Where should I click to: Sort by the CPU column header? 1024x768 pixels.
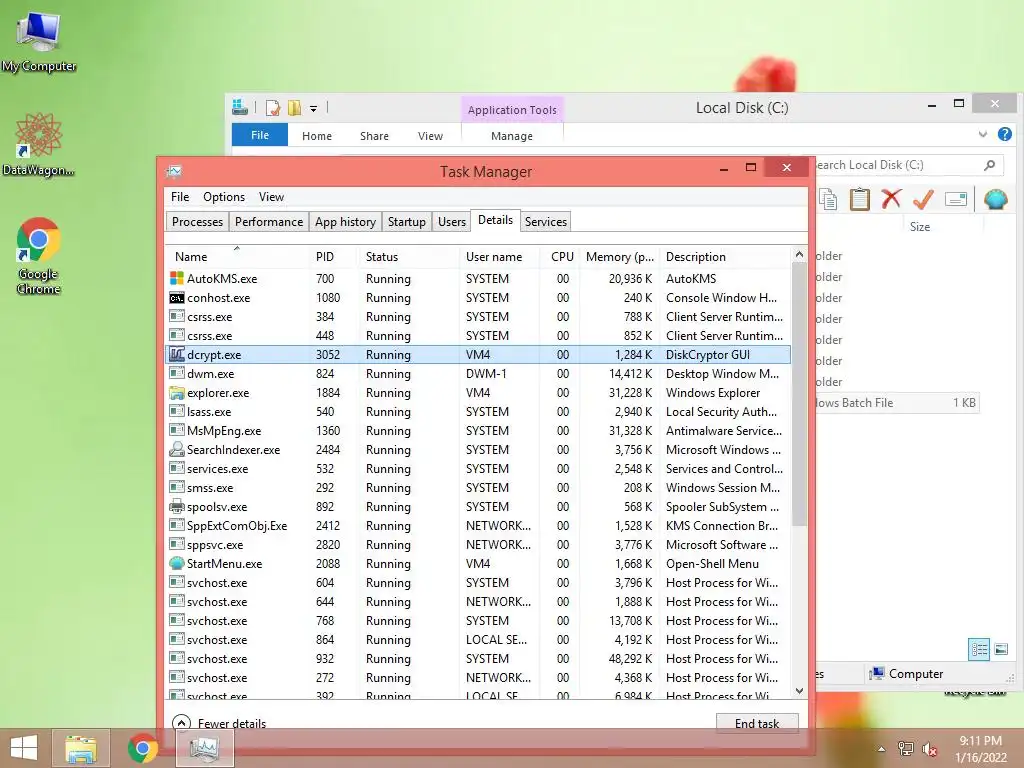click(x=560, y=257)
